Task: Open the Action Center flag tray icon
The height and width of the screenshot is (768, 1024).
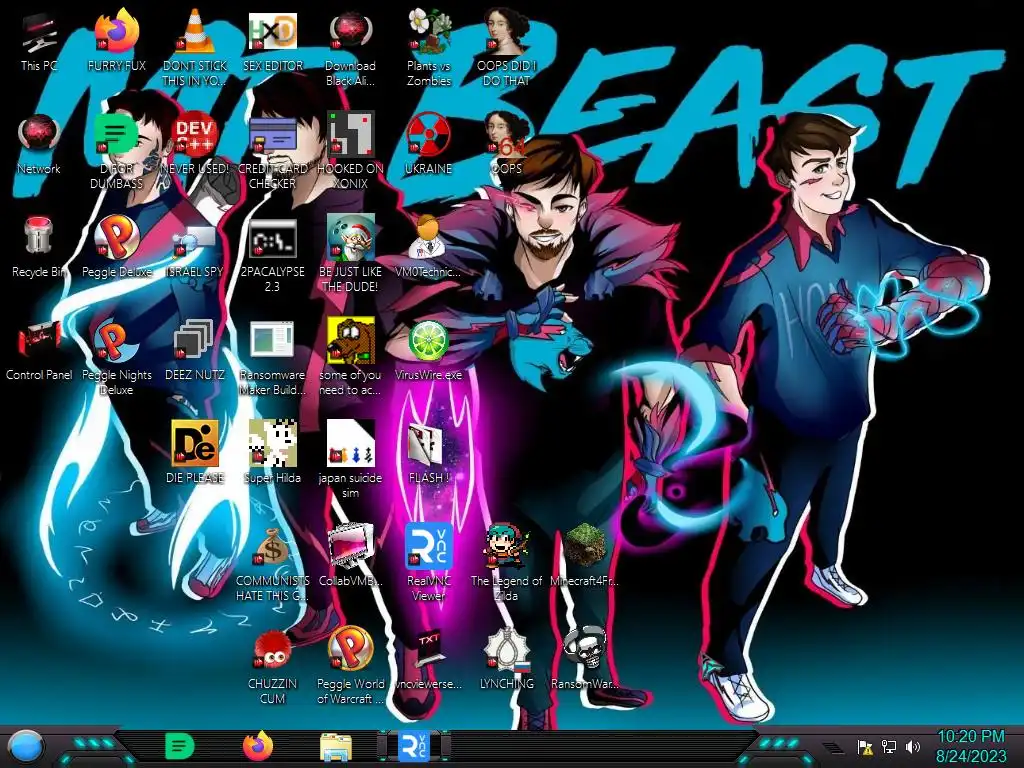Action: point(865,747)
